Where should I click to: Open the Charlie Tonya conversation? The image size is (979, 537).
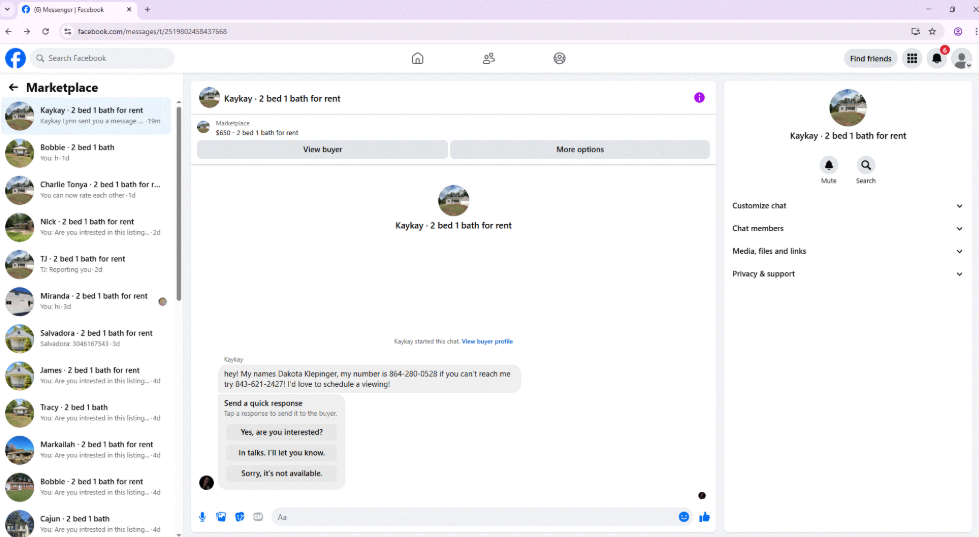point(86,190)
